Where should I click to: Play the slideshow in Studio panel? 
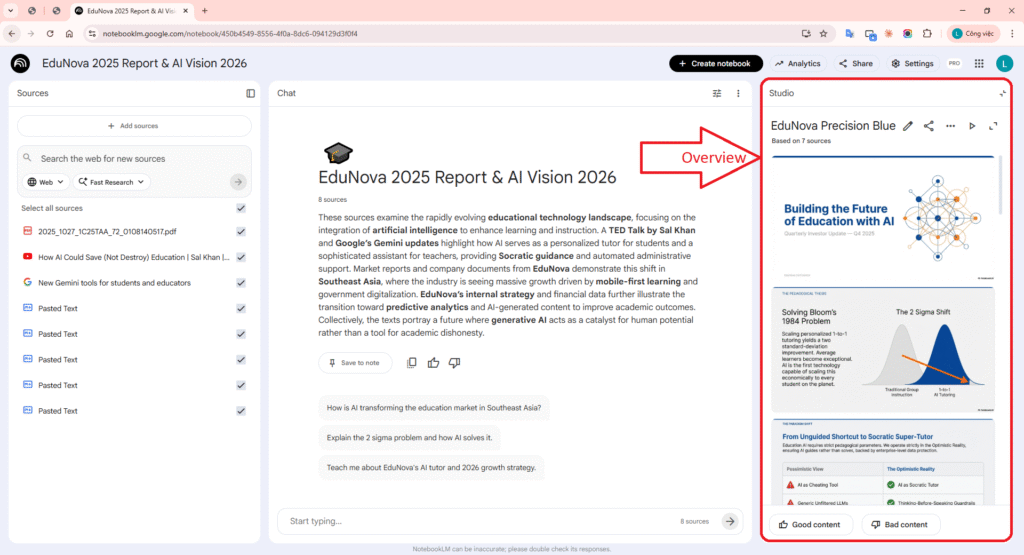pyautogui.click(x=972, y=126)
